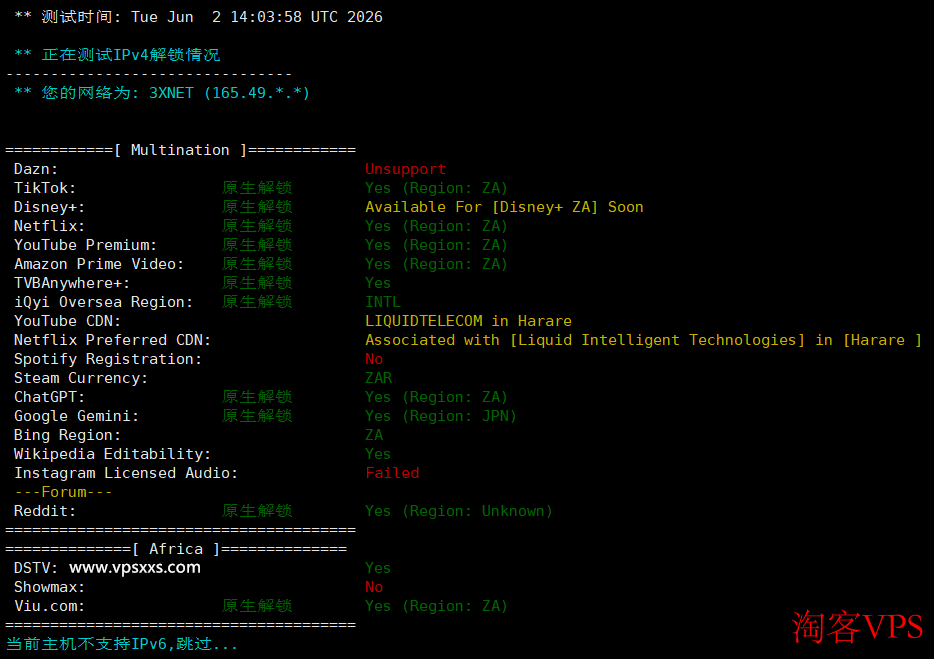
Task: Click the 'ZA' Bing region value
Action: pyautogui.click(x=373, y=436)
